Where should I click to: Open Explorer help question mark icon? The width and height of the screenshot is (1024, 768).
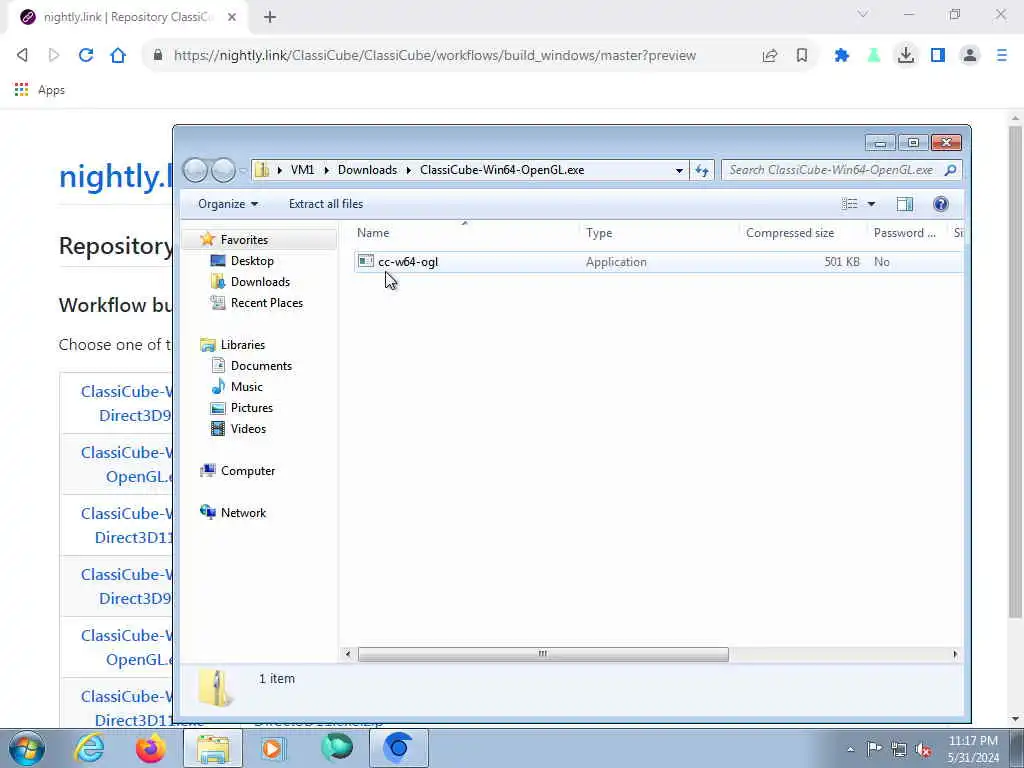point(940,204)
